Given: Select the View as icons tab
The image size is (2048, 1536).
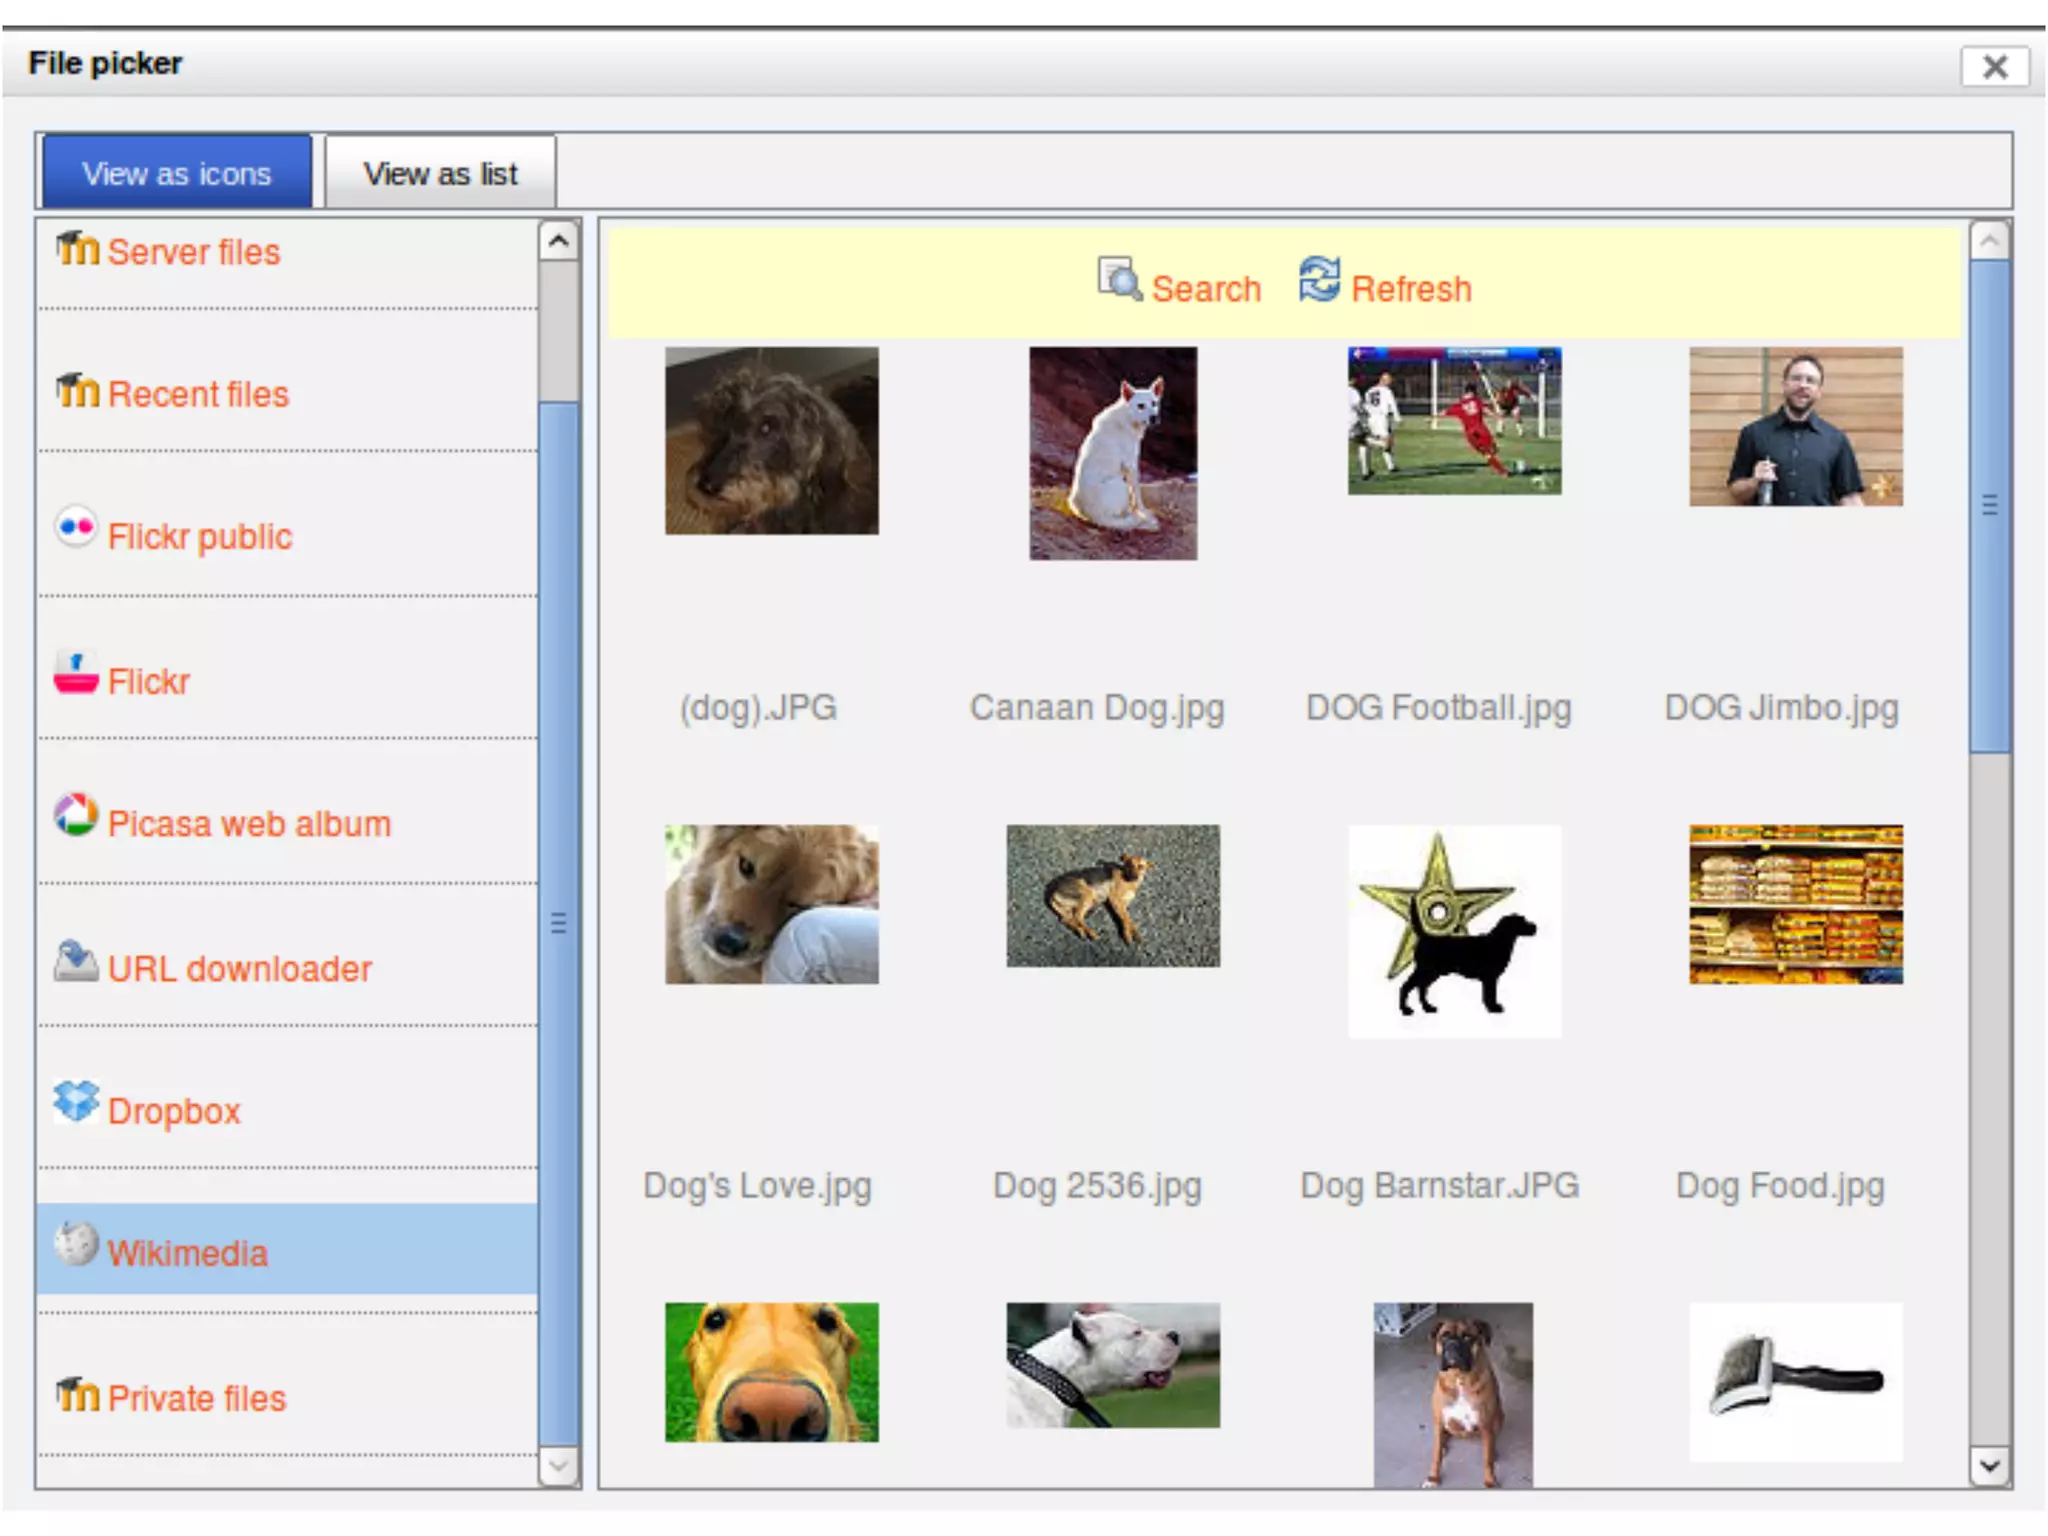Looking at the screenshot, I should tap(177, 174).
